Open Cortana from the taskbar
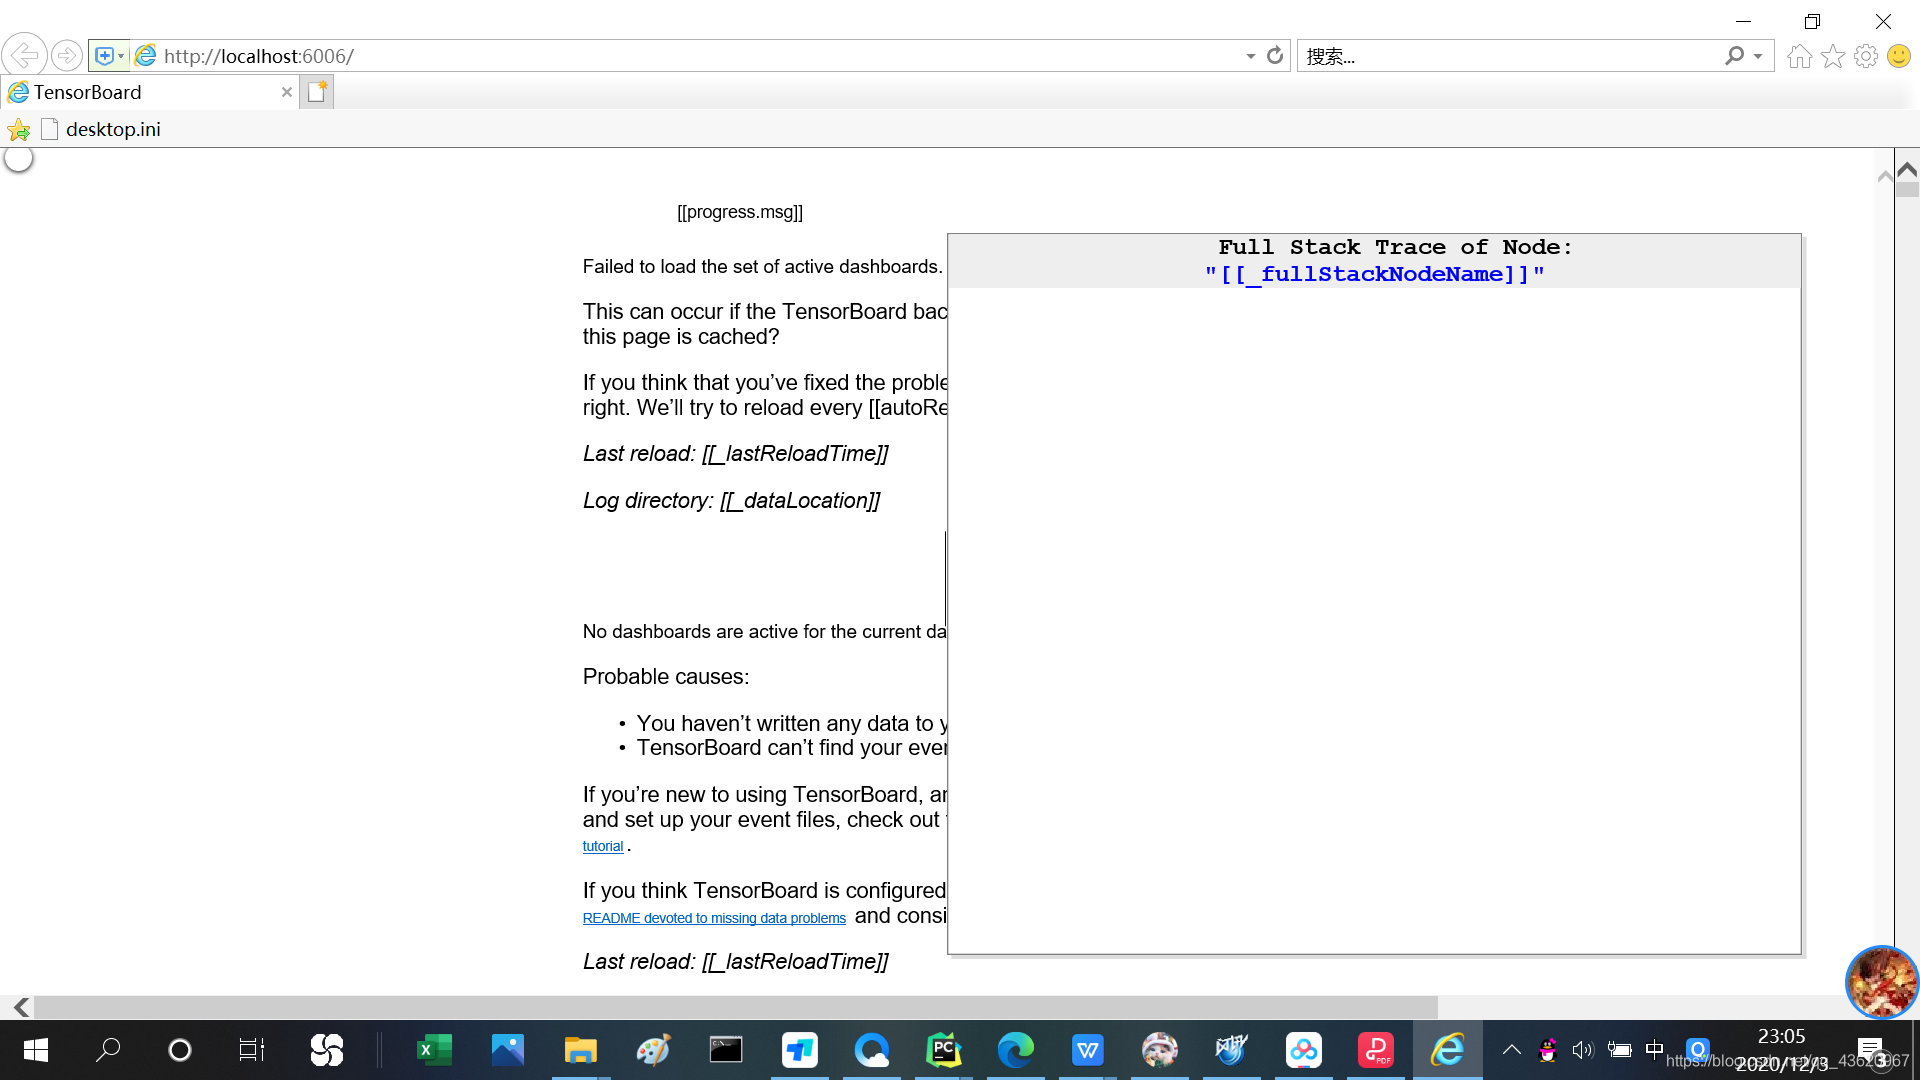The height and width of the screenshot is (1080, 1920). 180,1050
